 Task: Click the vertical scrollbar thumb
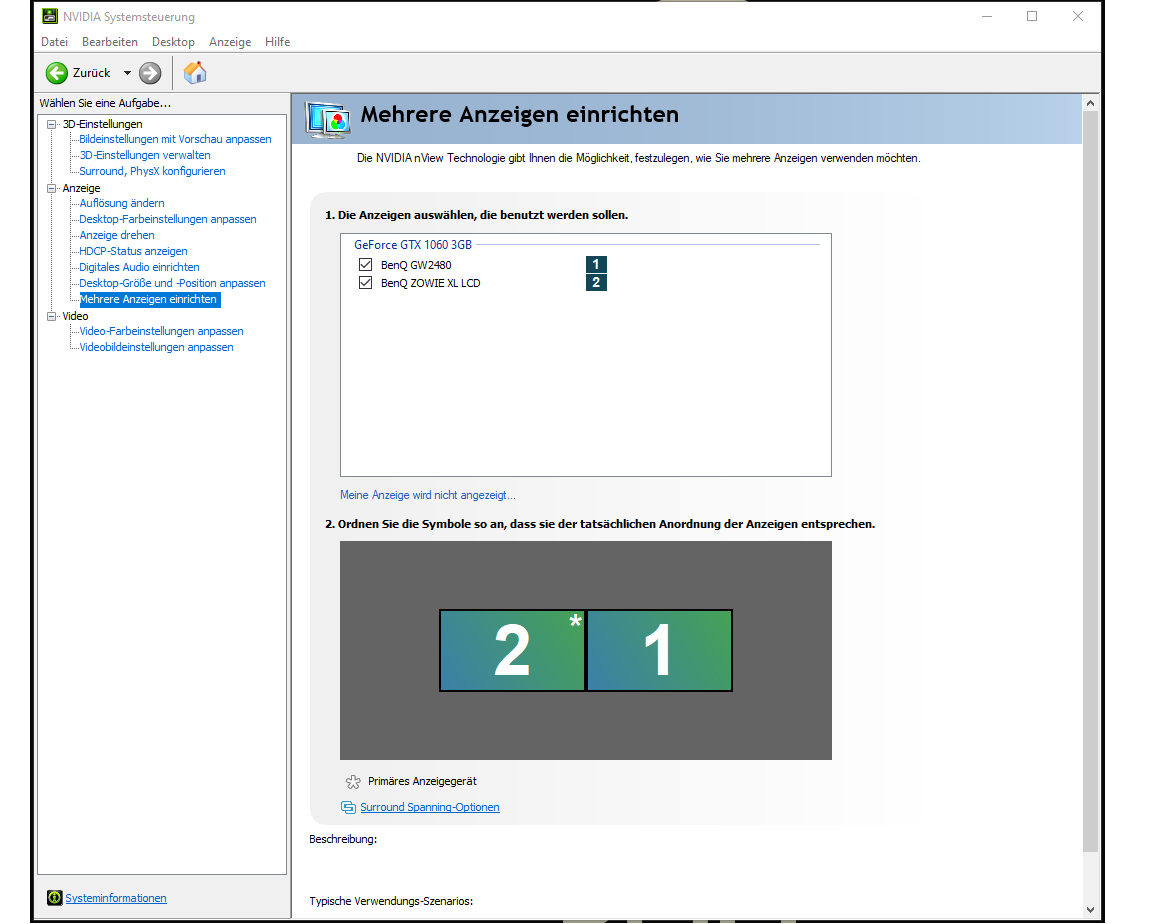1090,482
